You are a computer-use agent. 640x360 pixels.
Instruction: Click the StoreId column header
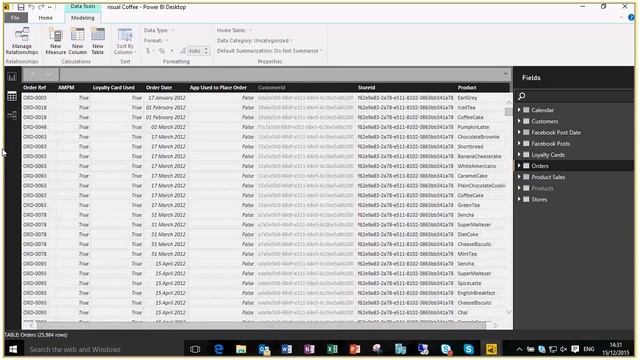coord(367,87)
